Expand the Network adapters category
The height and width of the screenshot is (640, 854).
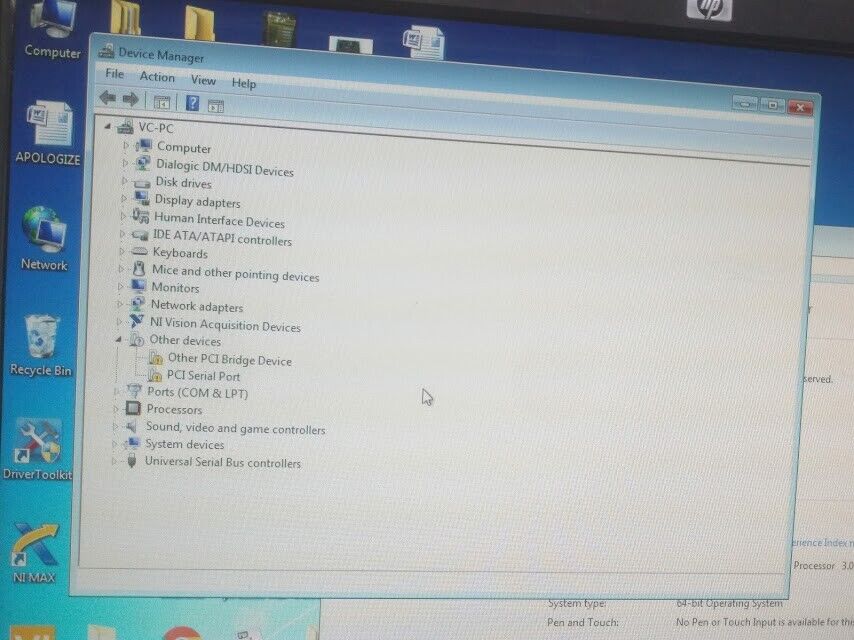pyautogui.click(x=121, y=304)
